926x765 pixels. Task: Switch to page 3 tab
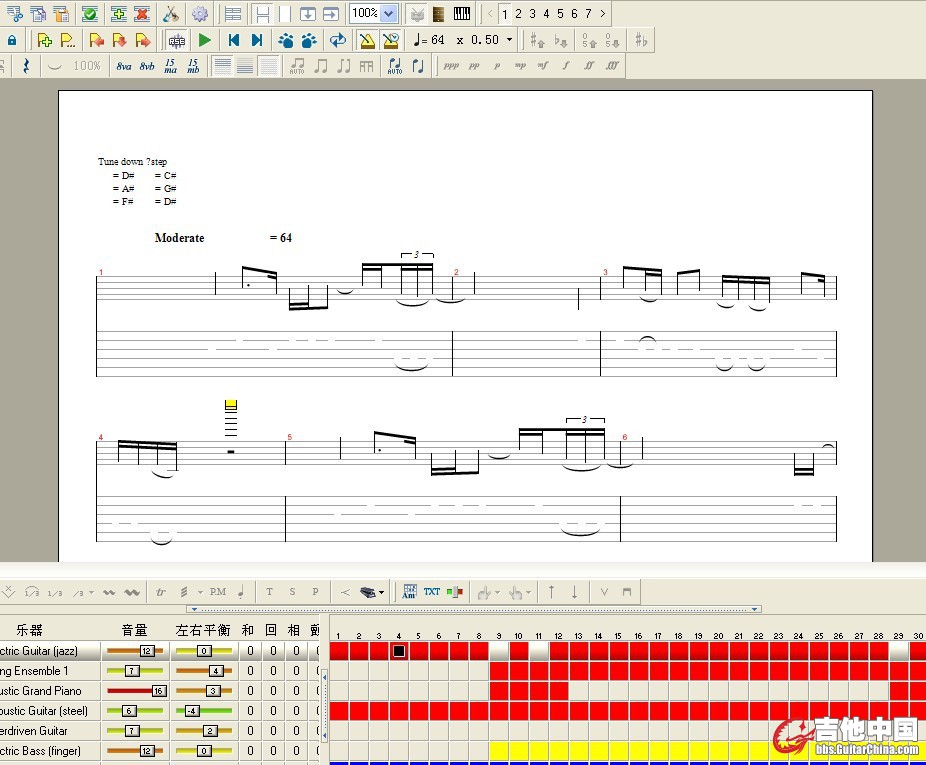(532, 14)
